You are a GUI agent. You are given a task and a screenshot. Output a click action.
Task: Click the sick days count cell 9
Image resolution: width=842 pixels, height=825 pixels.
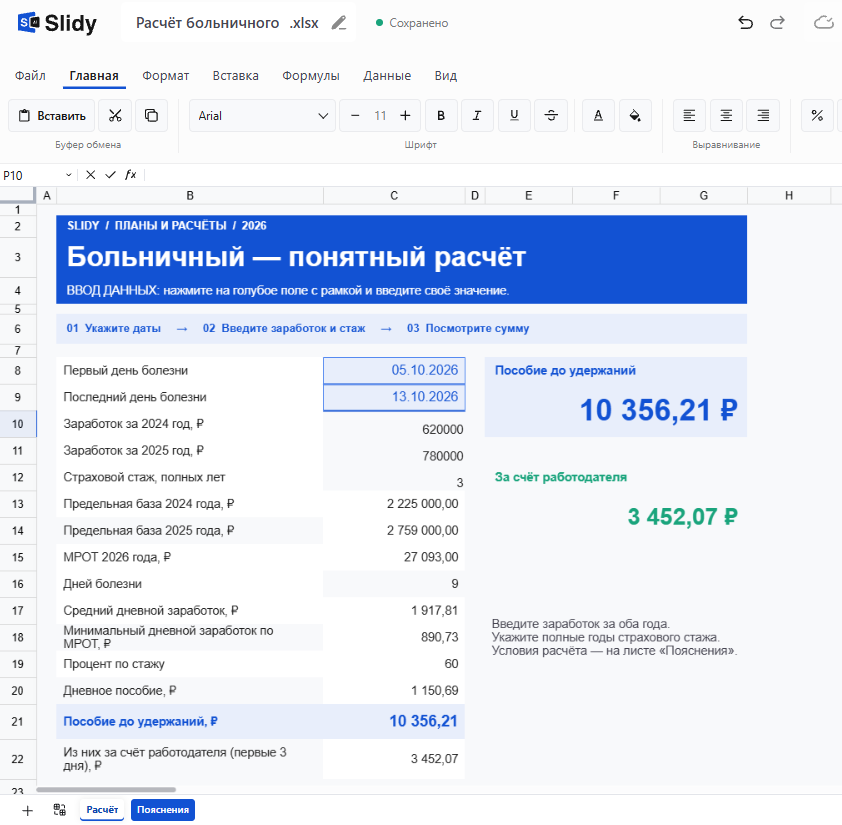(394, 584)
